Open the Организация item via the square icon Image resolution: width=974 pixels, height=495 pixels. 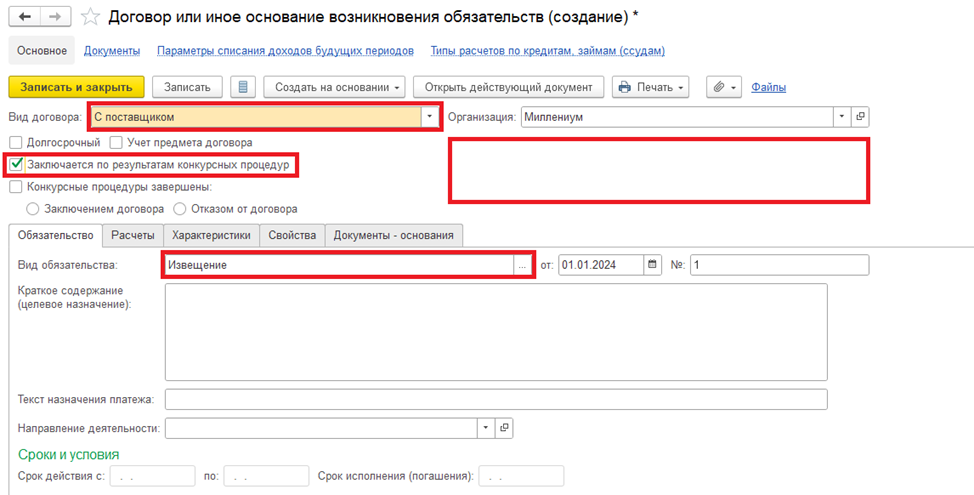[860, 117]
